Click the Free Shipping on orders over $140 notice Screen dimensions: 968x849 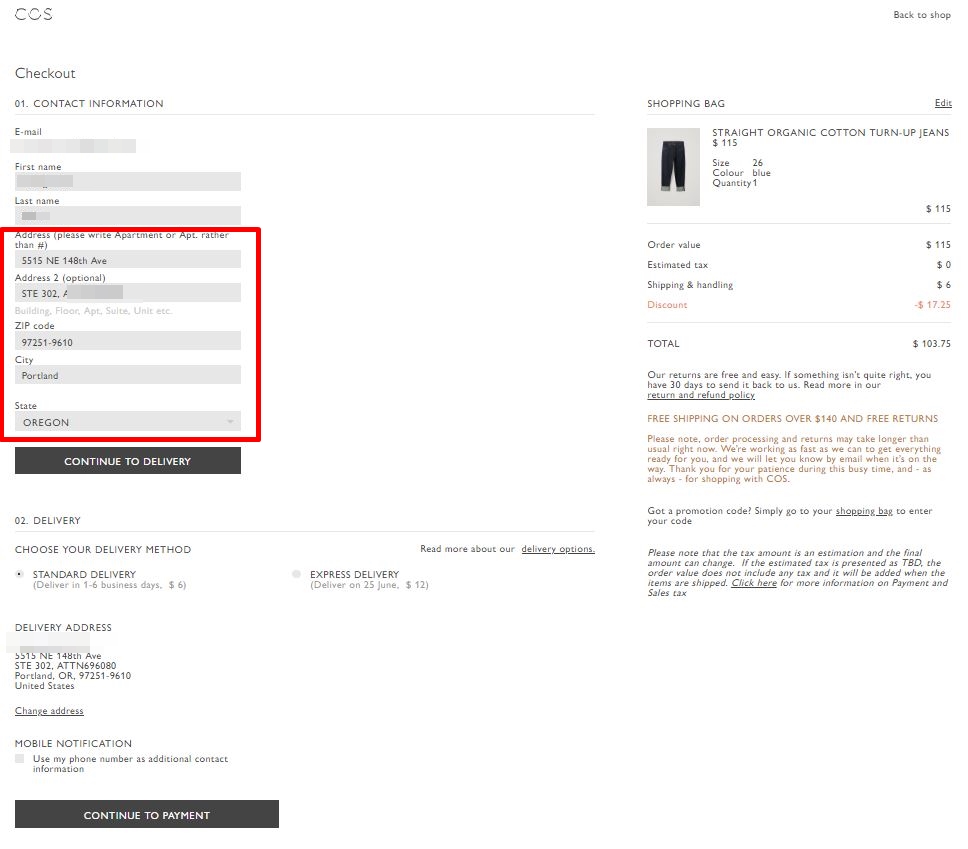pos(793,419)
